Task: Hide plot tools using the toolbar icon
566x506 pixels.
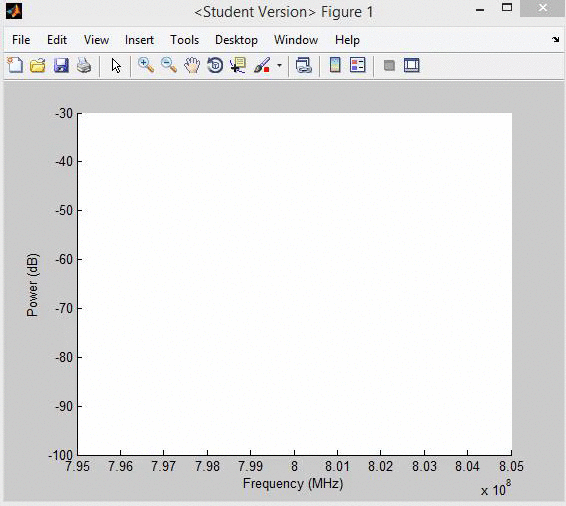Action: tap(389, 66)
